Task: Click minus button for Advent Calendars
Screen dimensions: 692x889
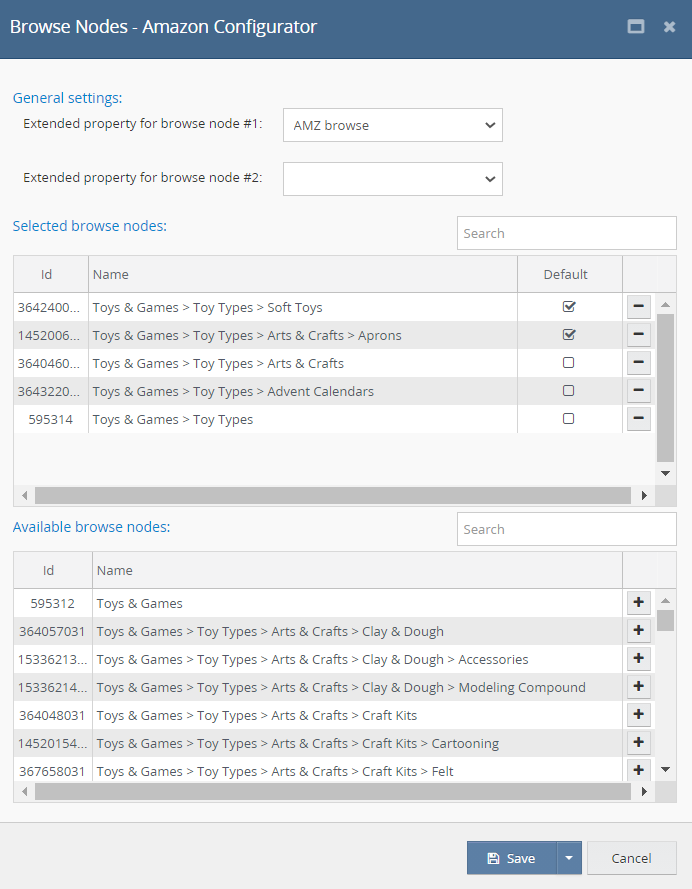Action: tap(639, 391)
